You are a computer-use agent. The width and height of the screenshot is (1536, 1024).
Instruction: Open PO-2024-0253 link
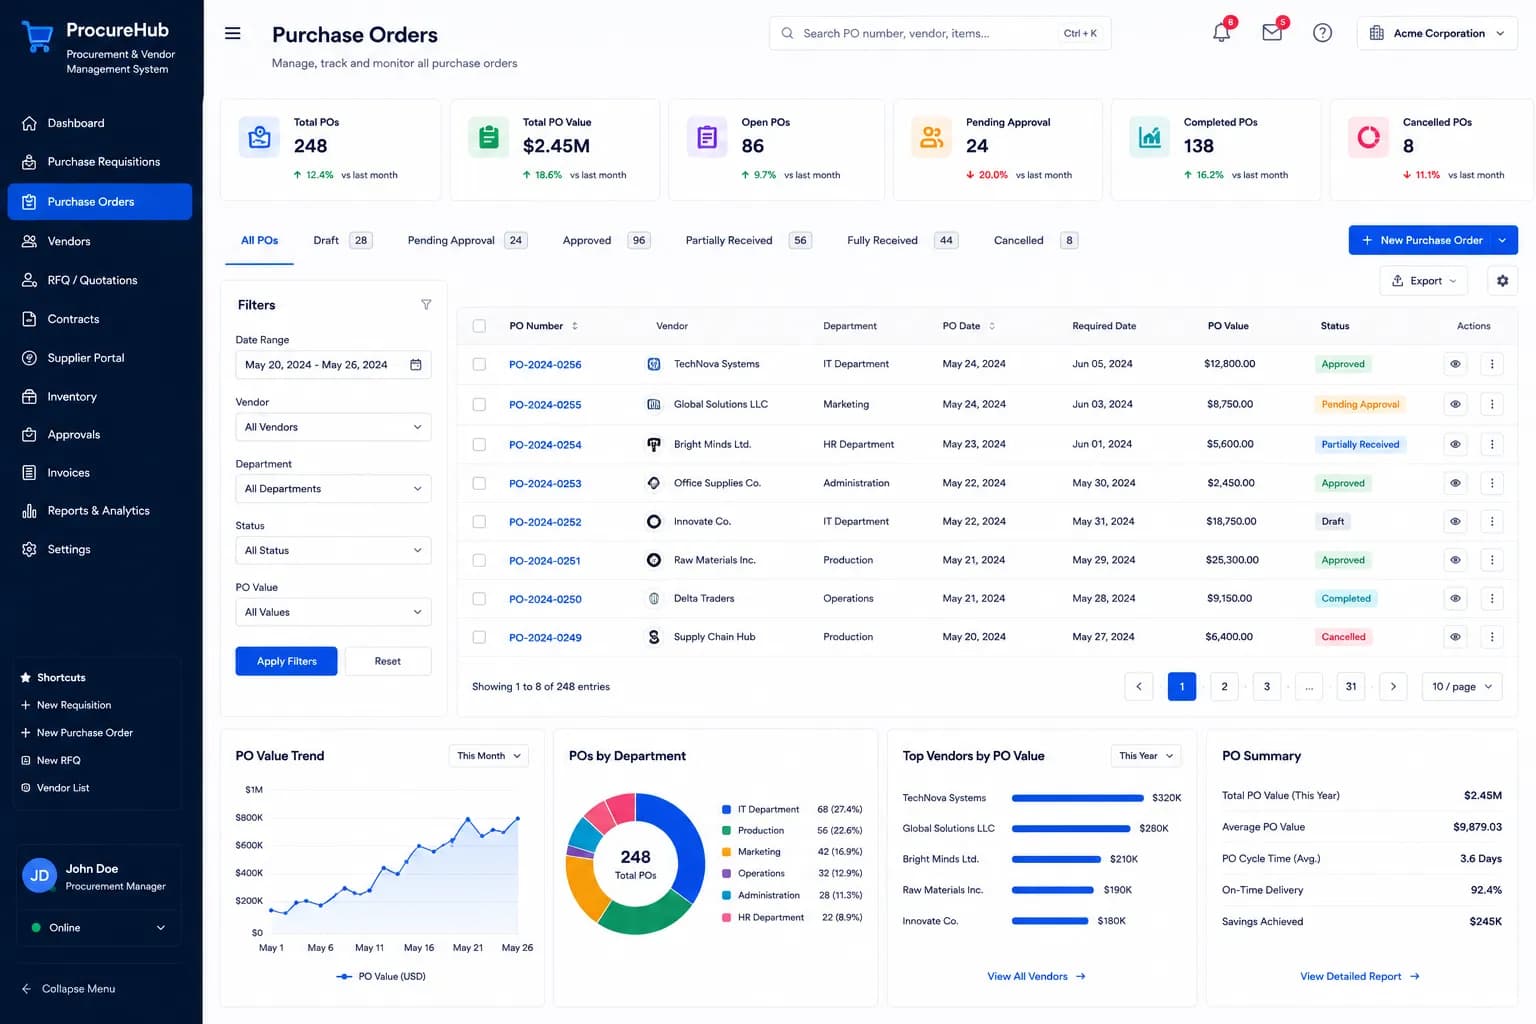click(545, 484)
